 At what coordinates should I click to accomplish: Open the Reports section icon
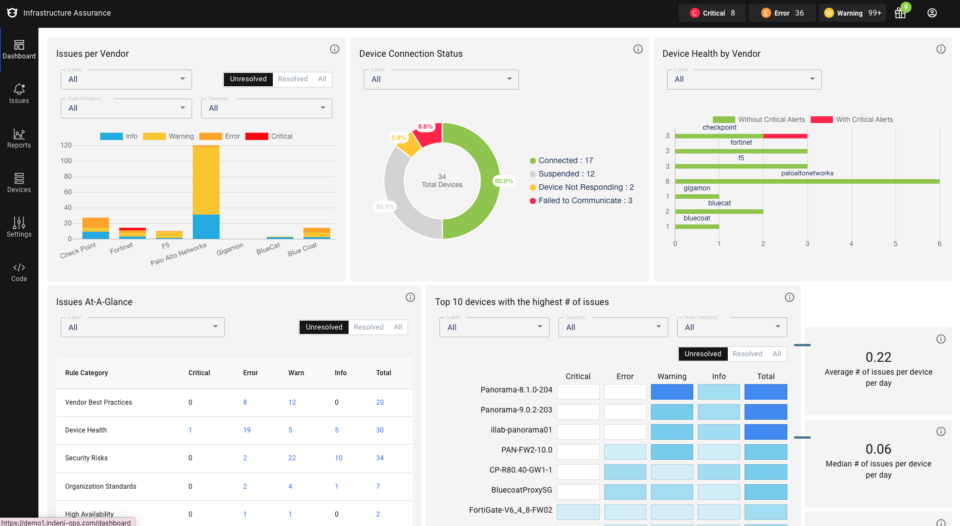tap(19, 137)
